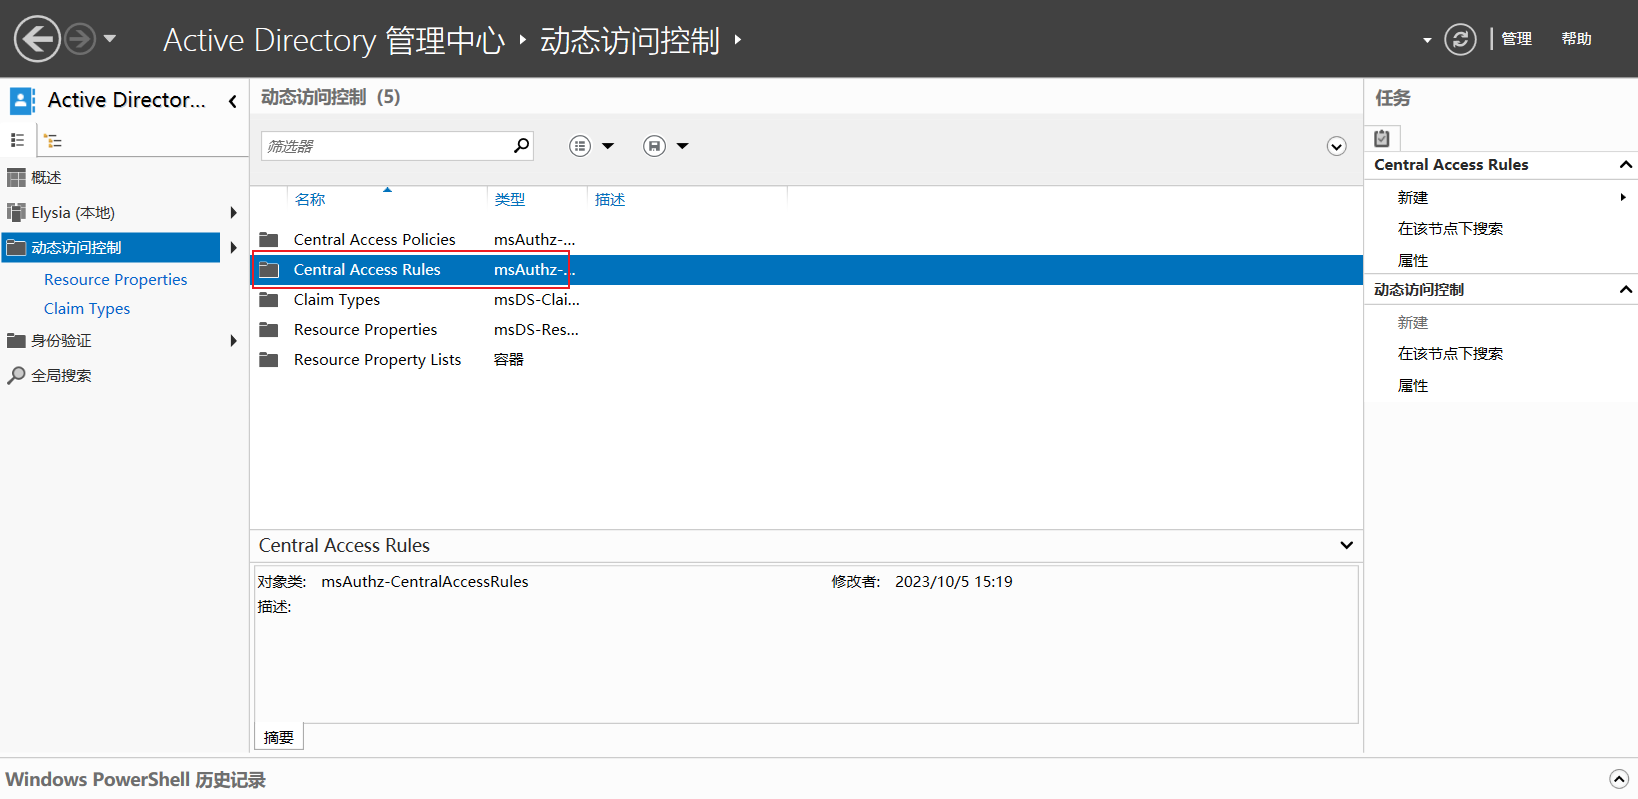
Task: Select the 摘要 tab
Action: [279, 737]
